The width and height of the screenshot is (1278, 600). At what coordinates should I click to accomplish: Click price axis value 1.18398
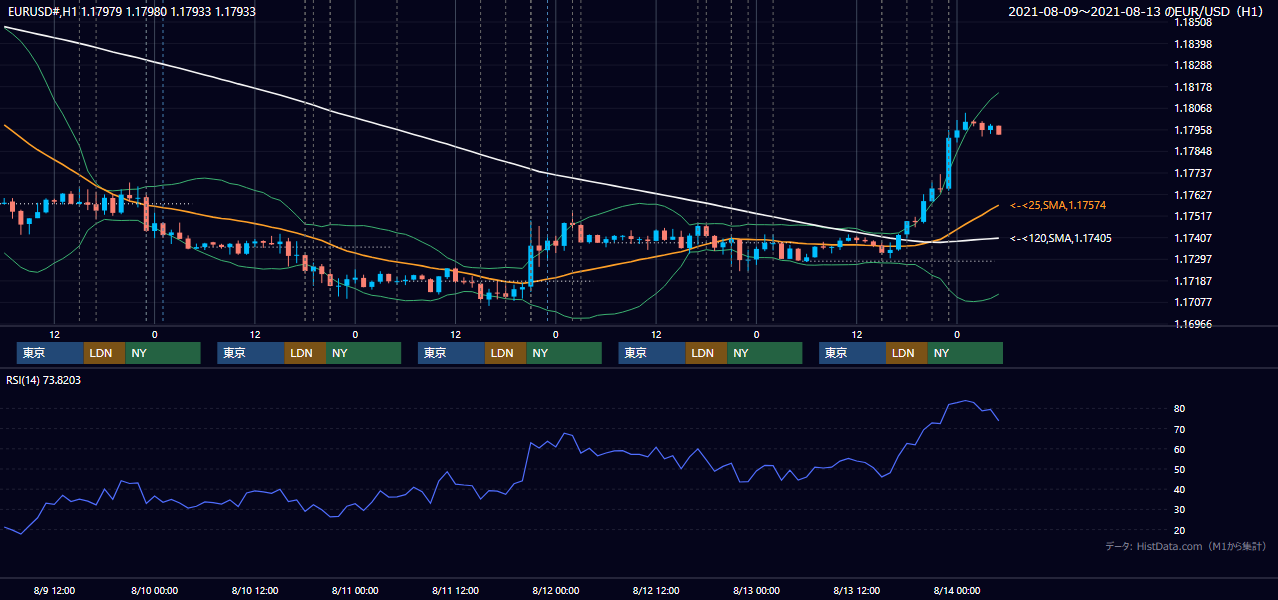(1193, 44)
